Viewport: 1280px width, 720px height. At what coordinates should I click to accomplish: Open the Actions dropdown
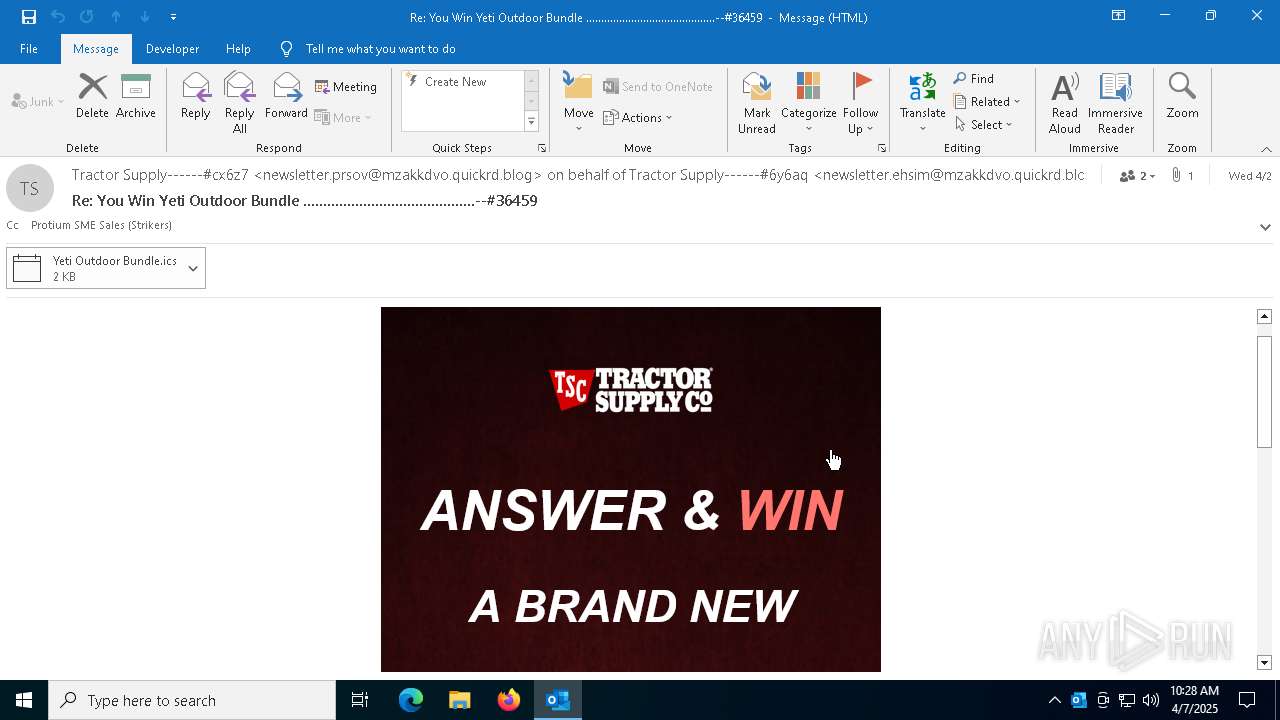638,118
